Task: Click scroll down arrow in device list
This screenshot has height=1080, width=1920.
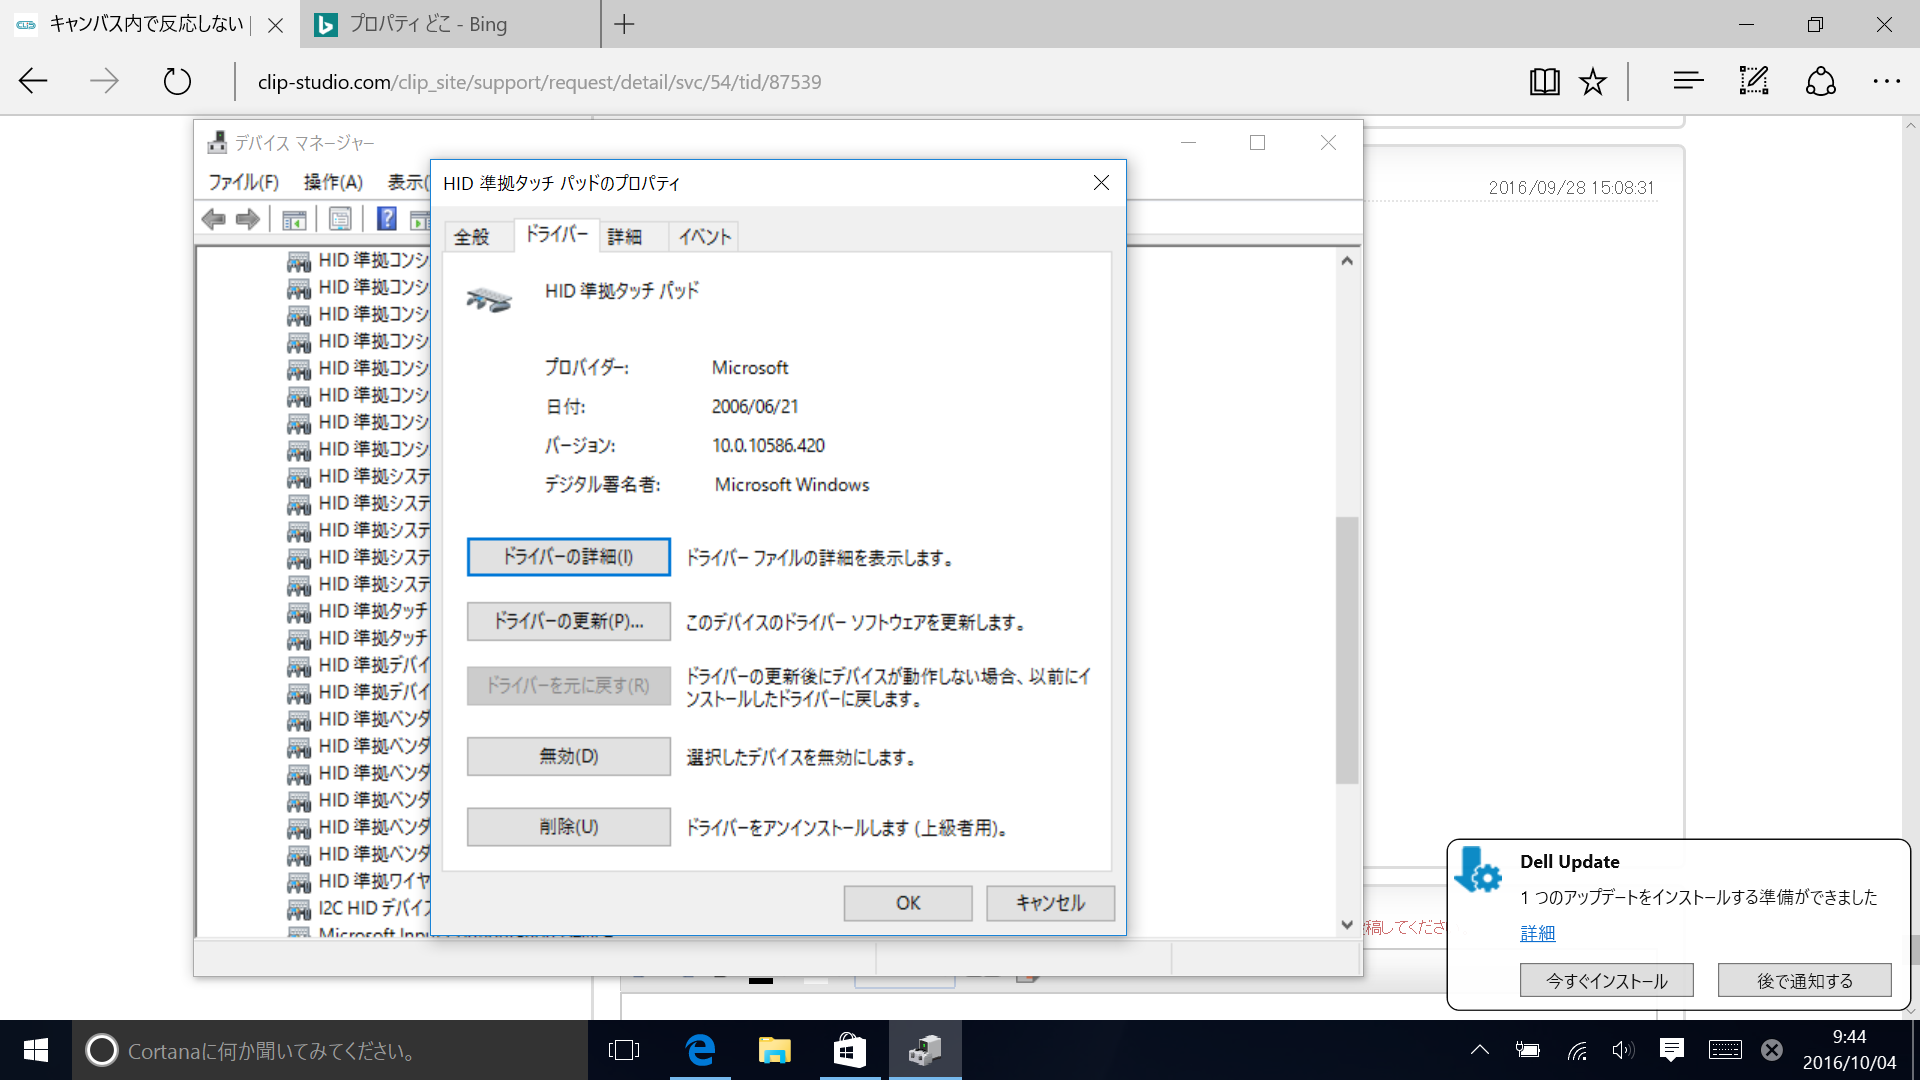Action: click(1347, 924)
